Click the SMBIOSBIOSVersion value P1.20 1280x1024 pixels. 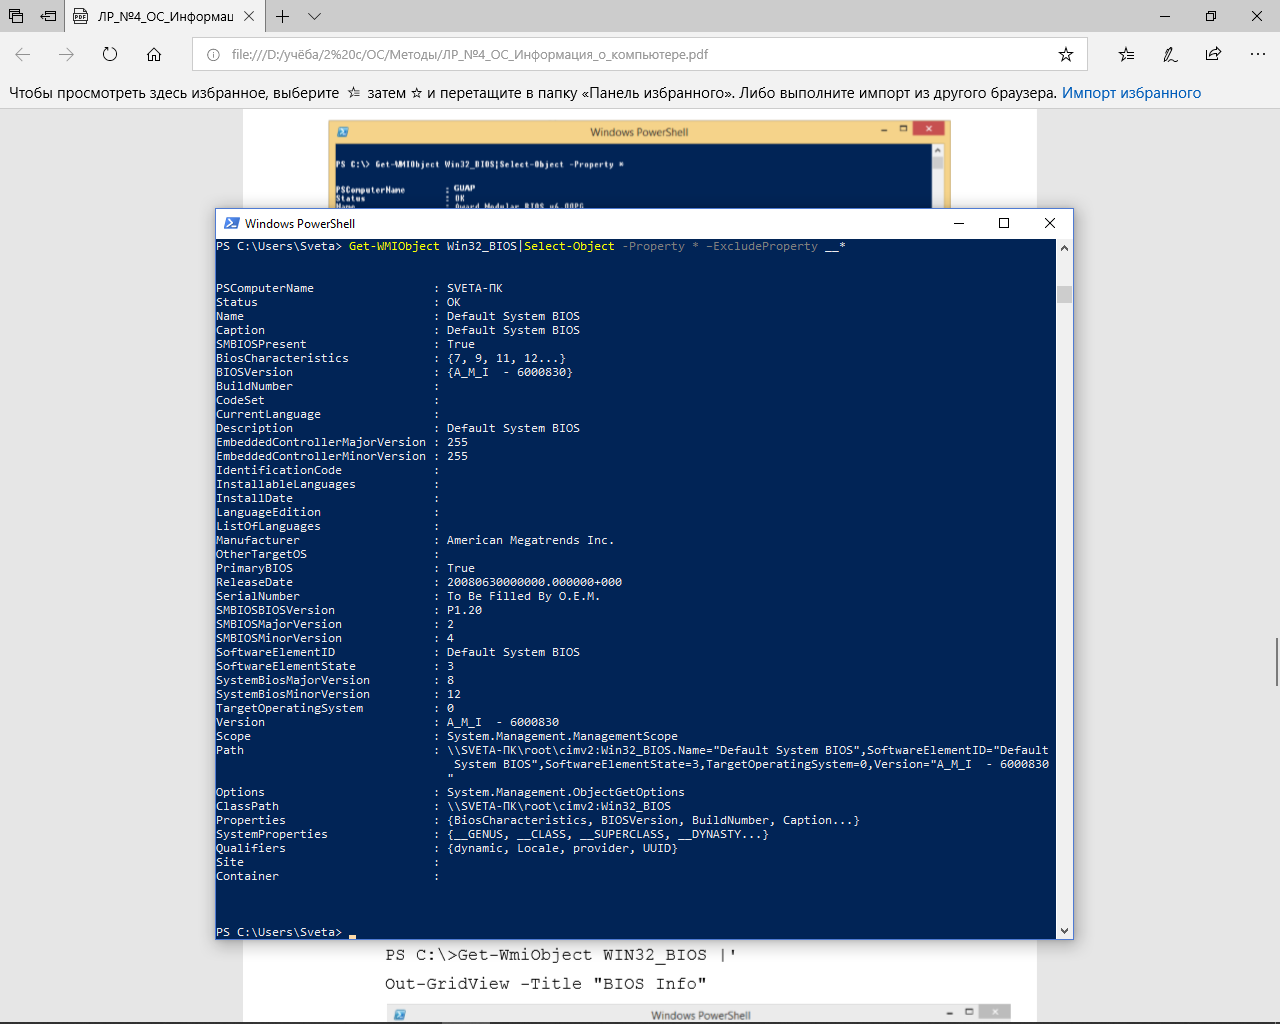pyautogui.click(x=464, y=610)
